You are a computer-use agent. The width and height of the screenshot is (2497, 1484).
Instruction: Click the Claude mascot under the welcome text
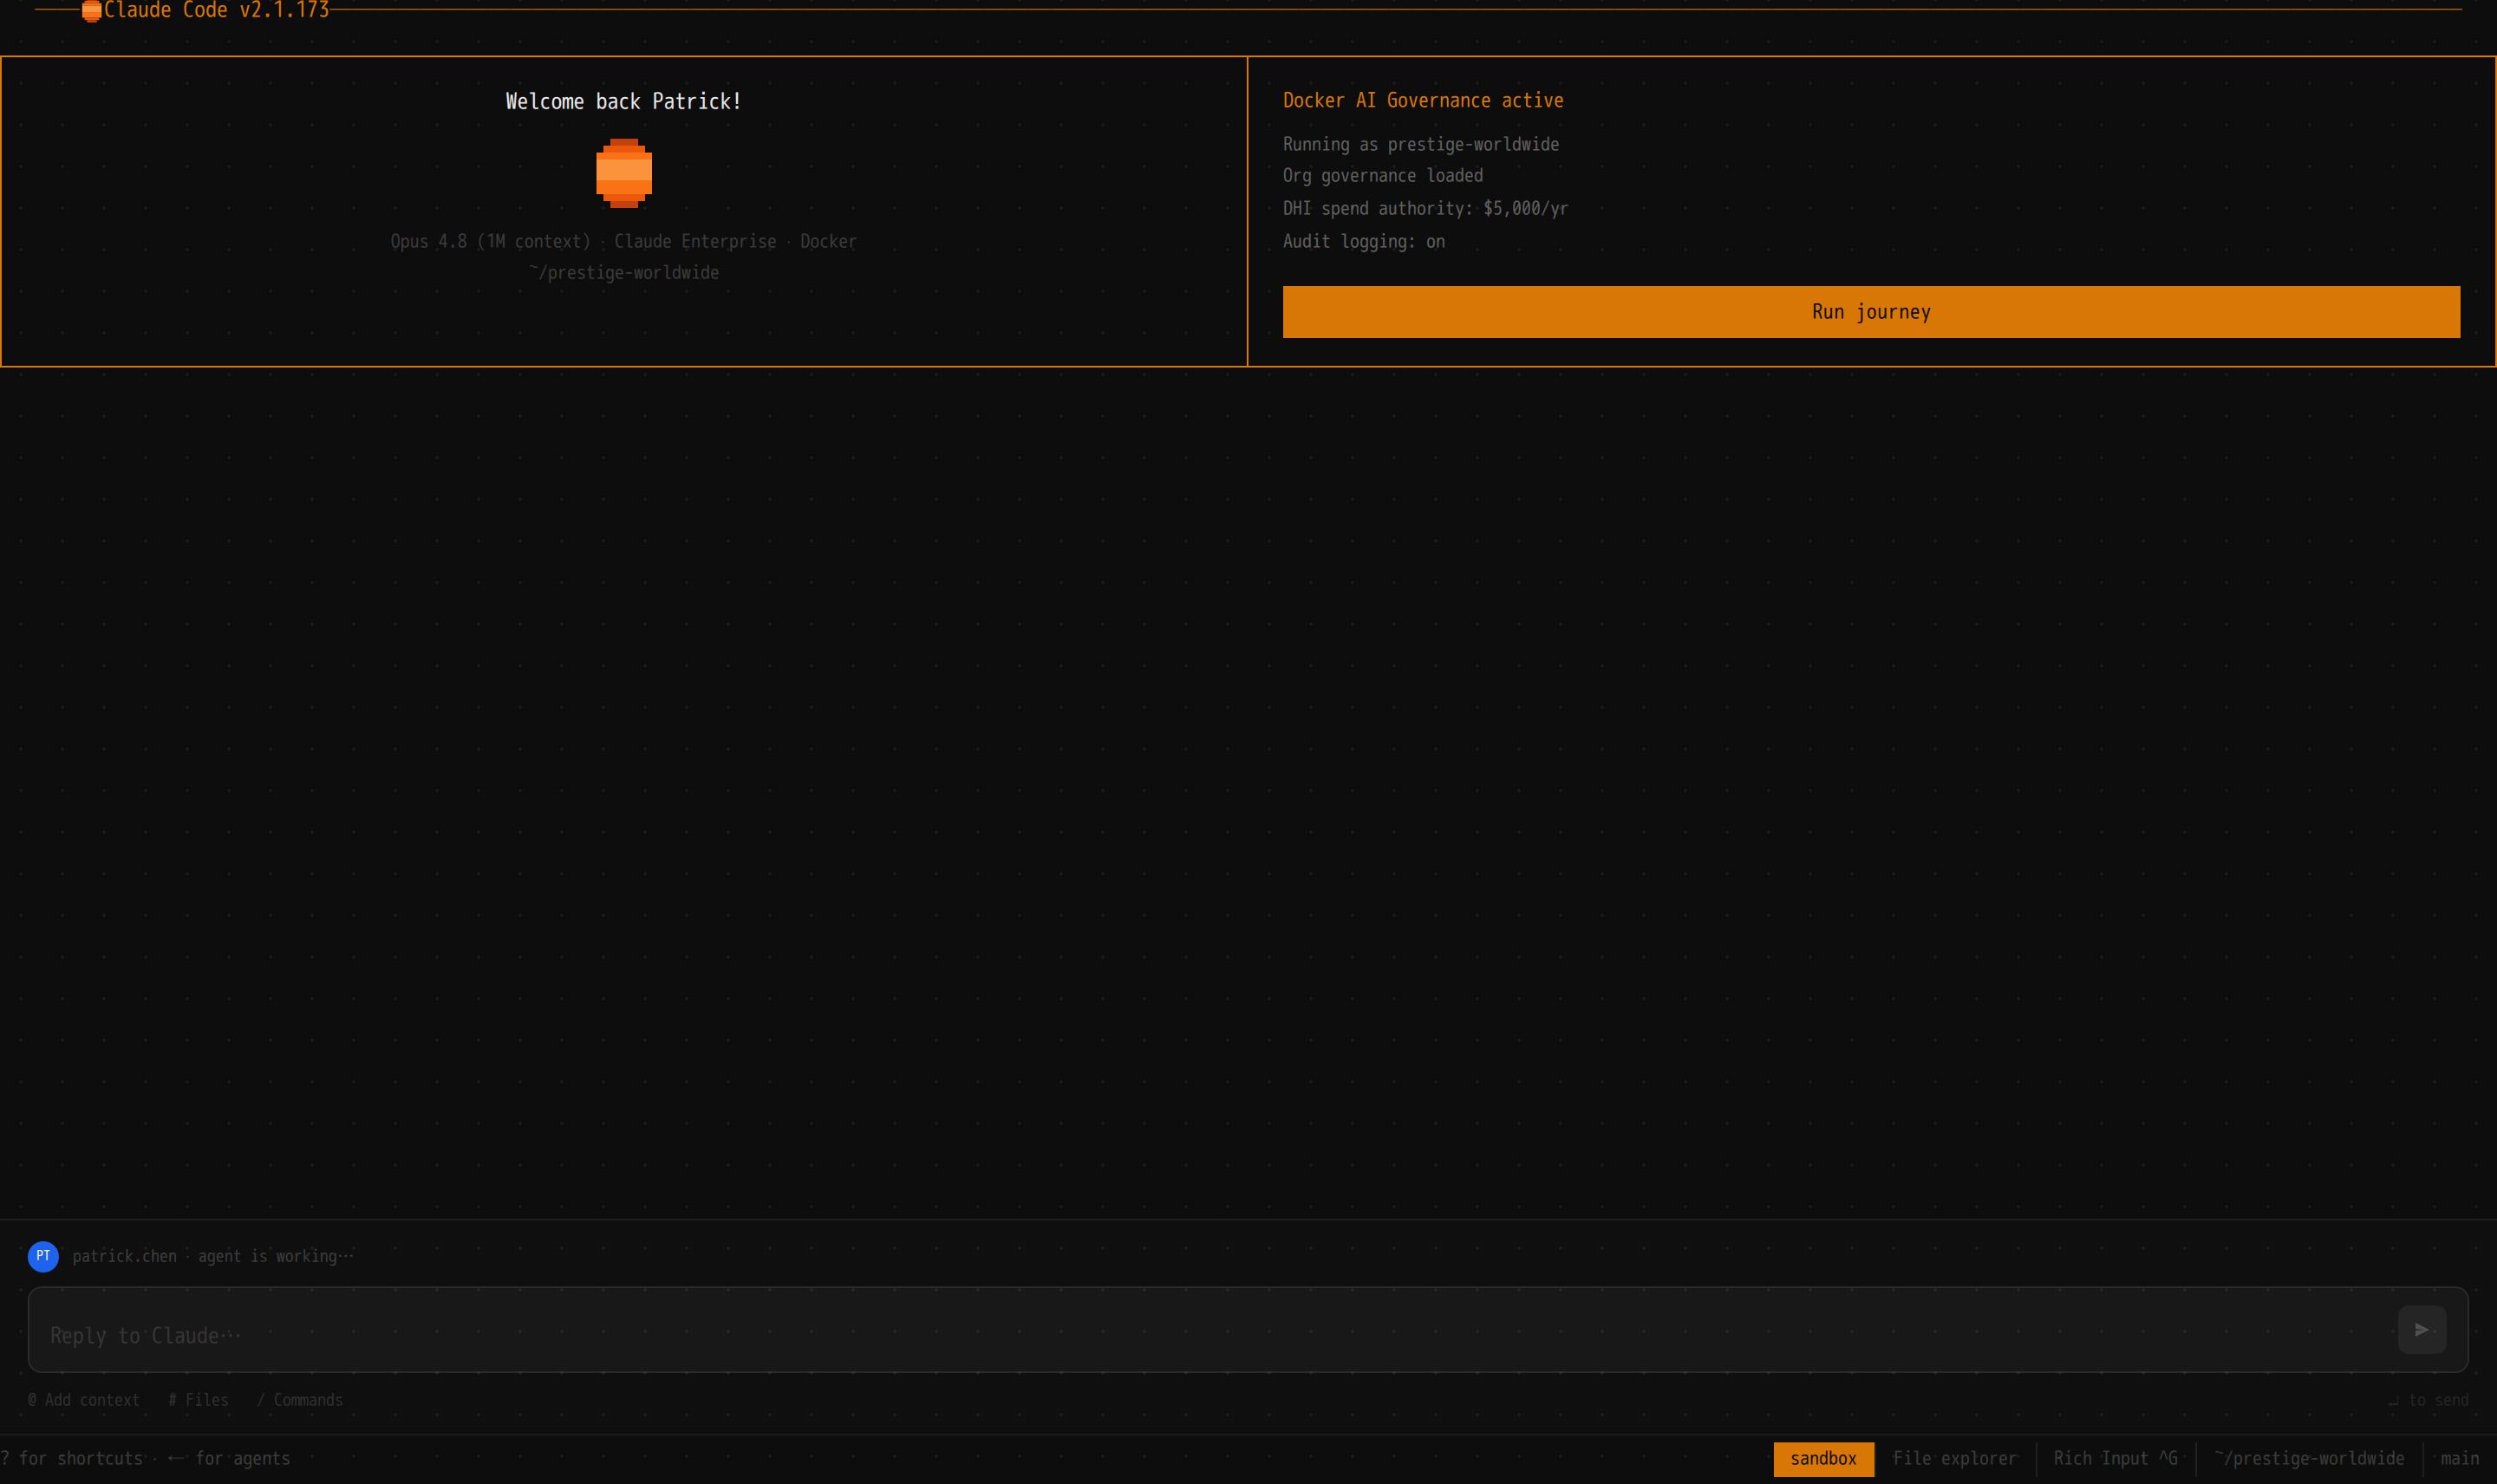[x=624, y=173]
